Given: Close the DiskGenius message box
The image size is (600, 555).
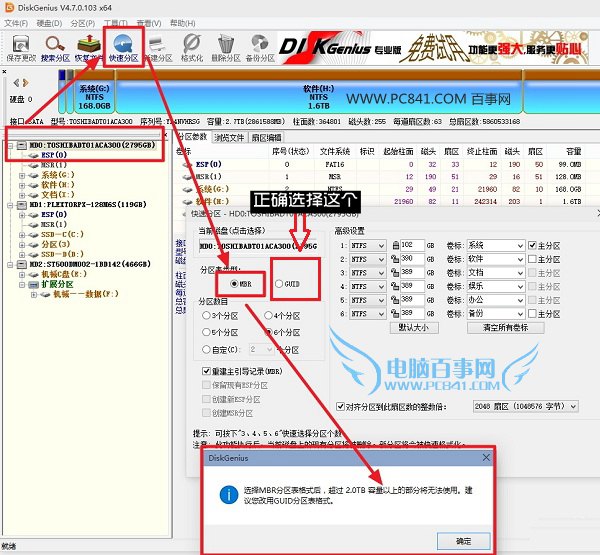Looking at the screenshot, I should point(486,457).
